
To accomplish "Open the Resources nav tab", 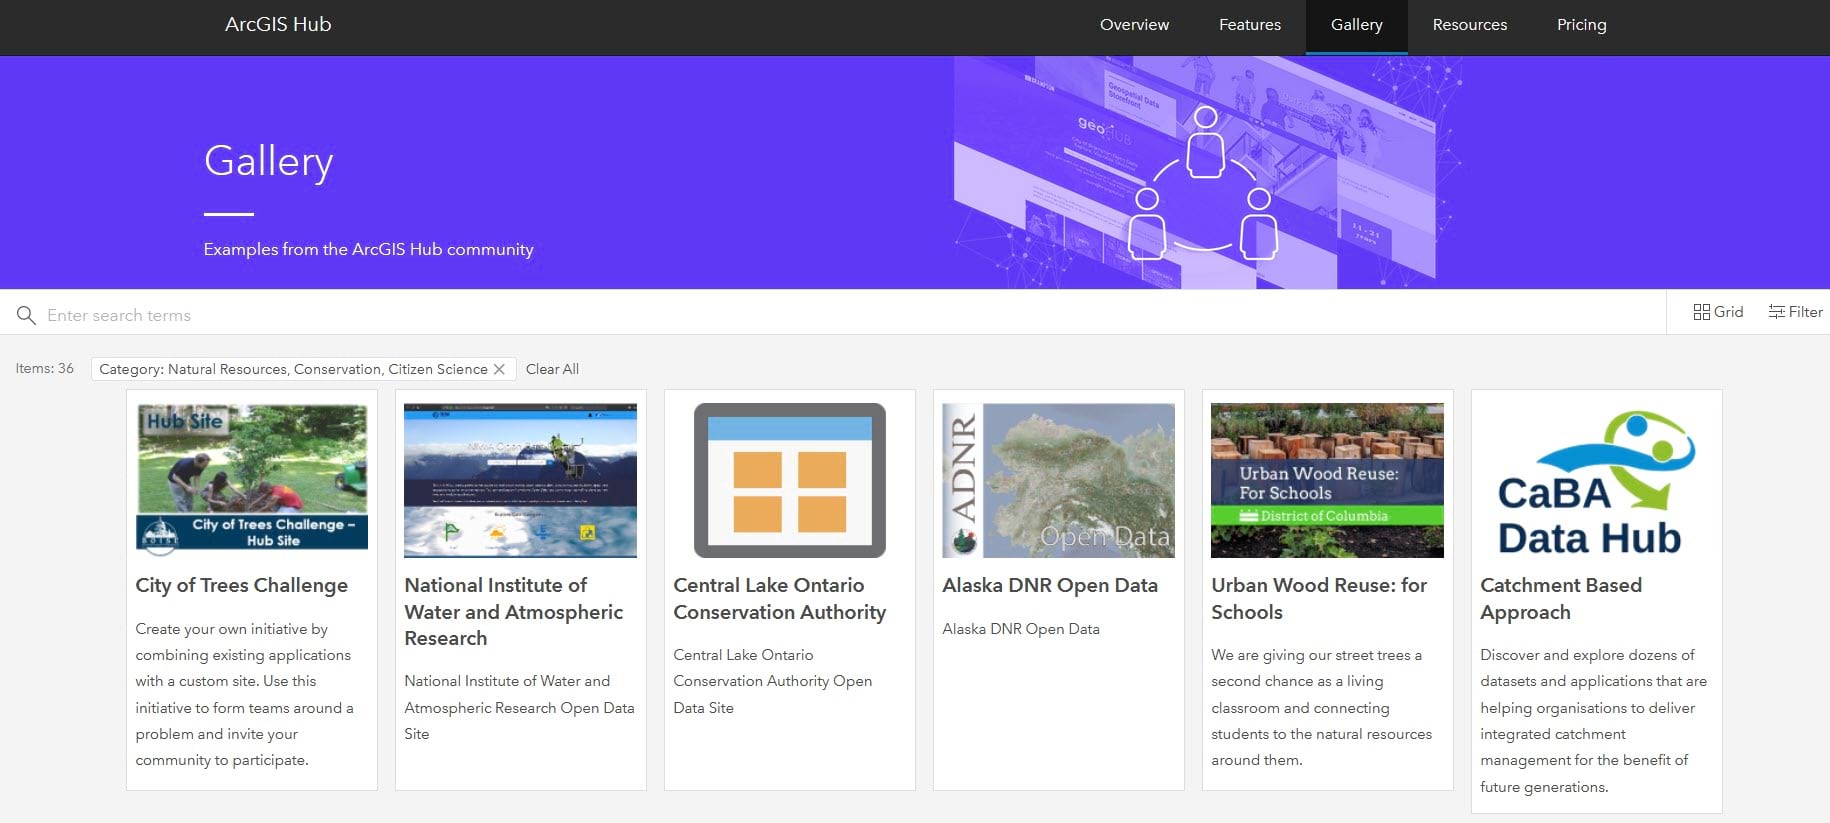I will (x=1469, y=25).
